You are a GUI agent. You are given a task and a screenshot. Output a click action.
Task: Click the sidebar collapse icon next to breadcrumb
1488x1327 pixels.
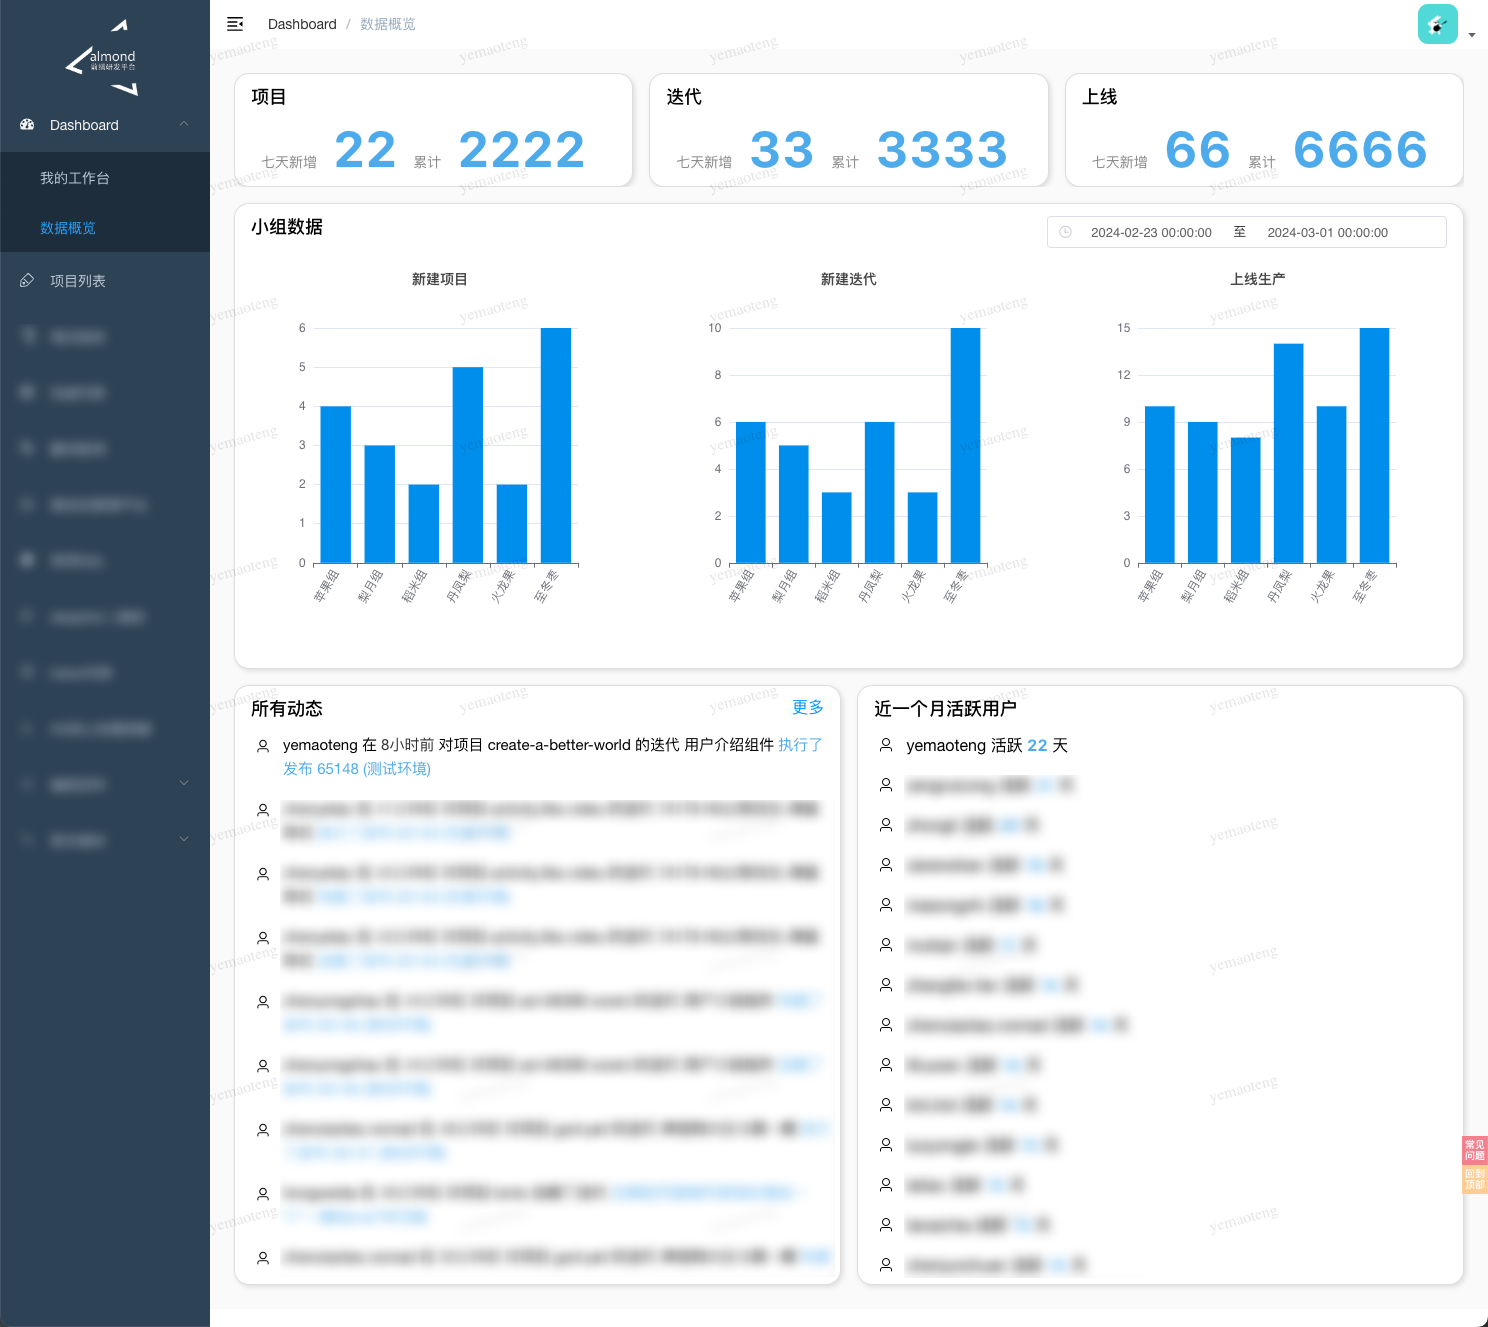235,24
